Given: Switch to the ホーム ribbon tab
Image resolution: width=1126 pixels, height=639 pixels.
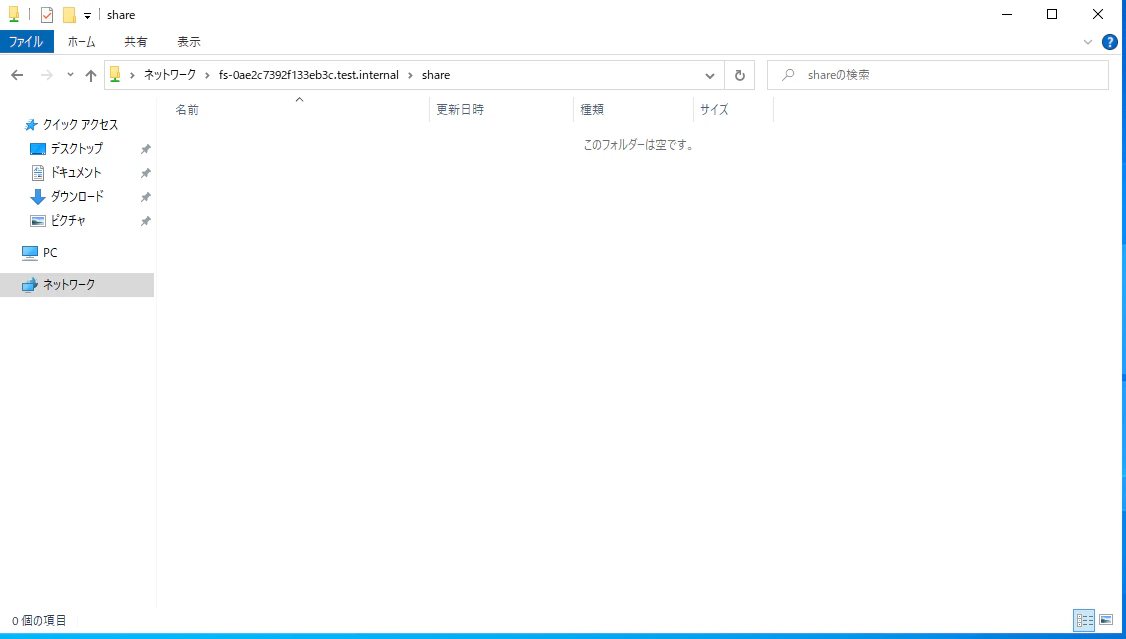Looking at the screenshot, I should point(81,42).
